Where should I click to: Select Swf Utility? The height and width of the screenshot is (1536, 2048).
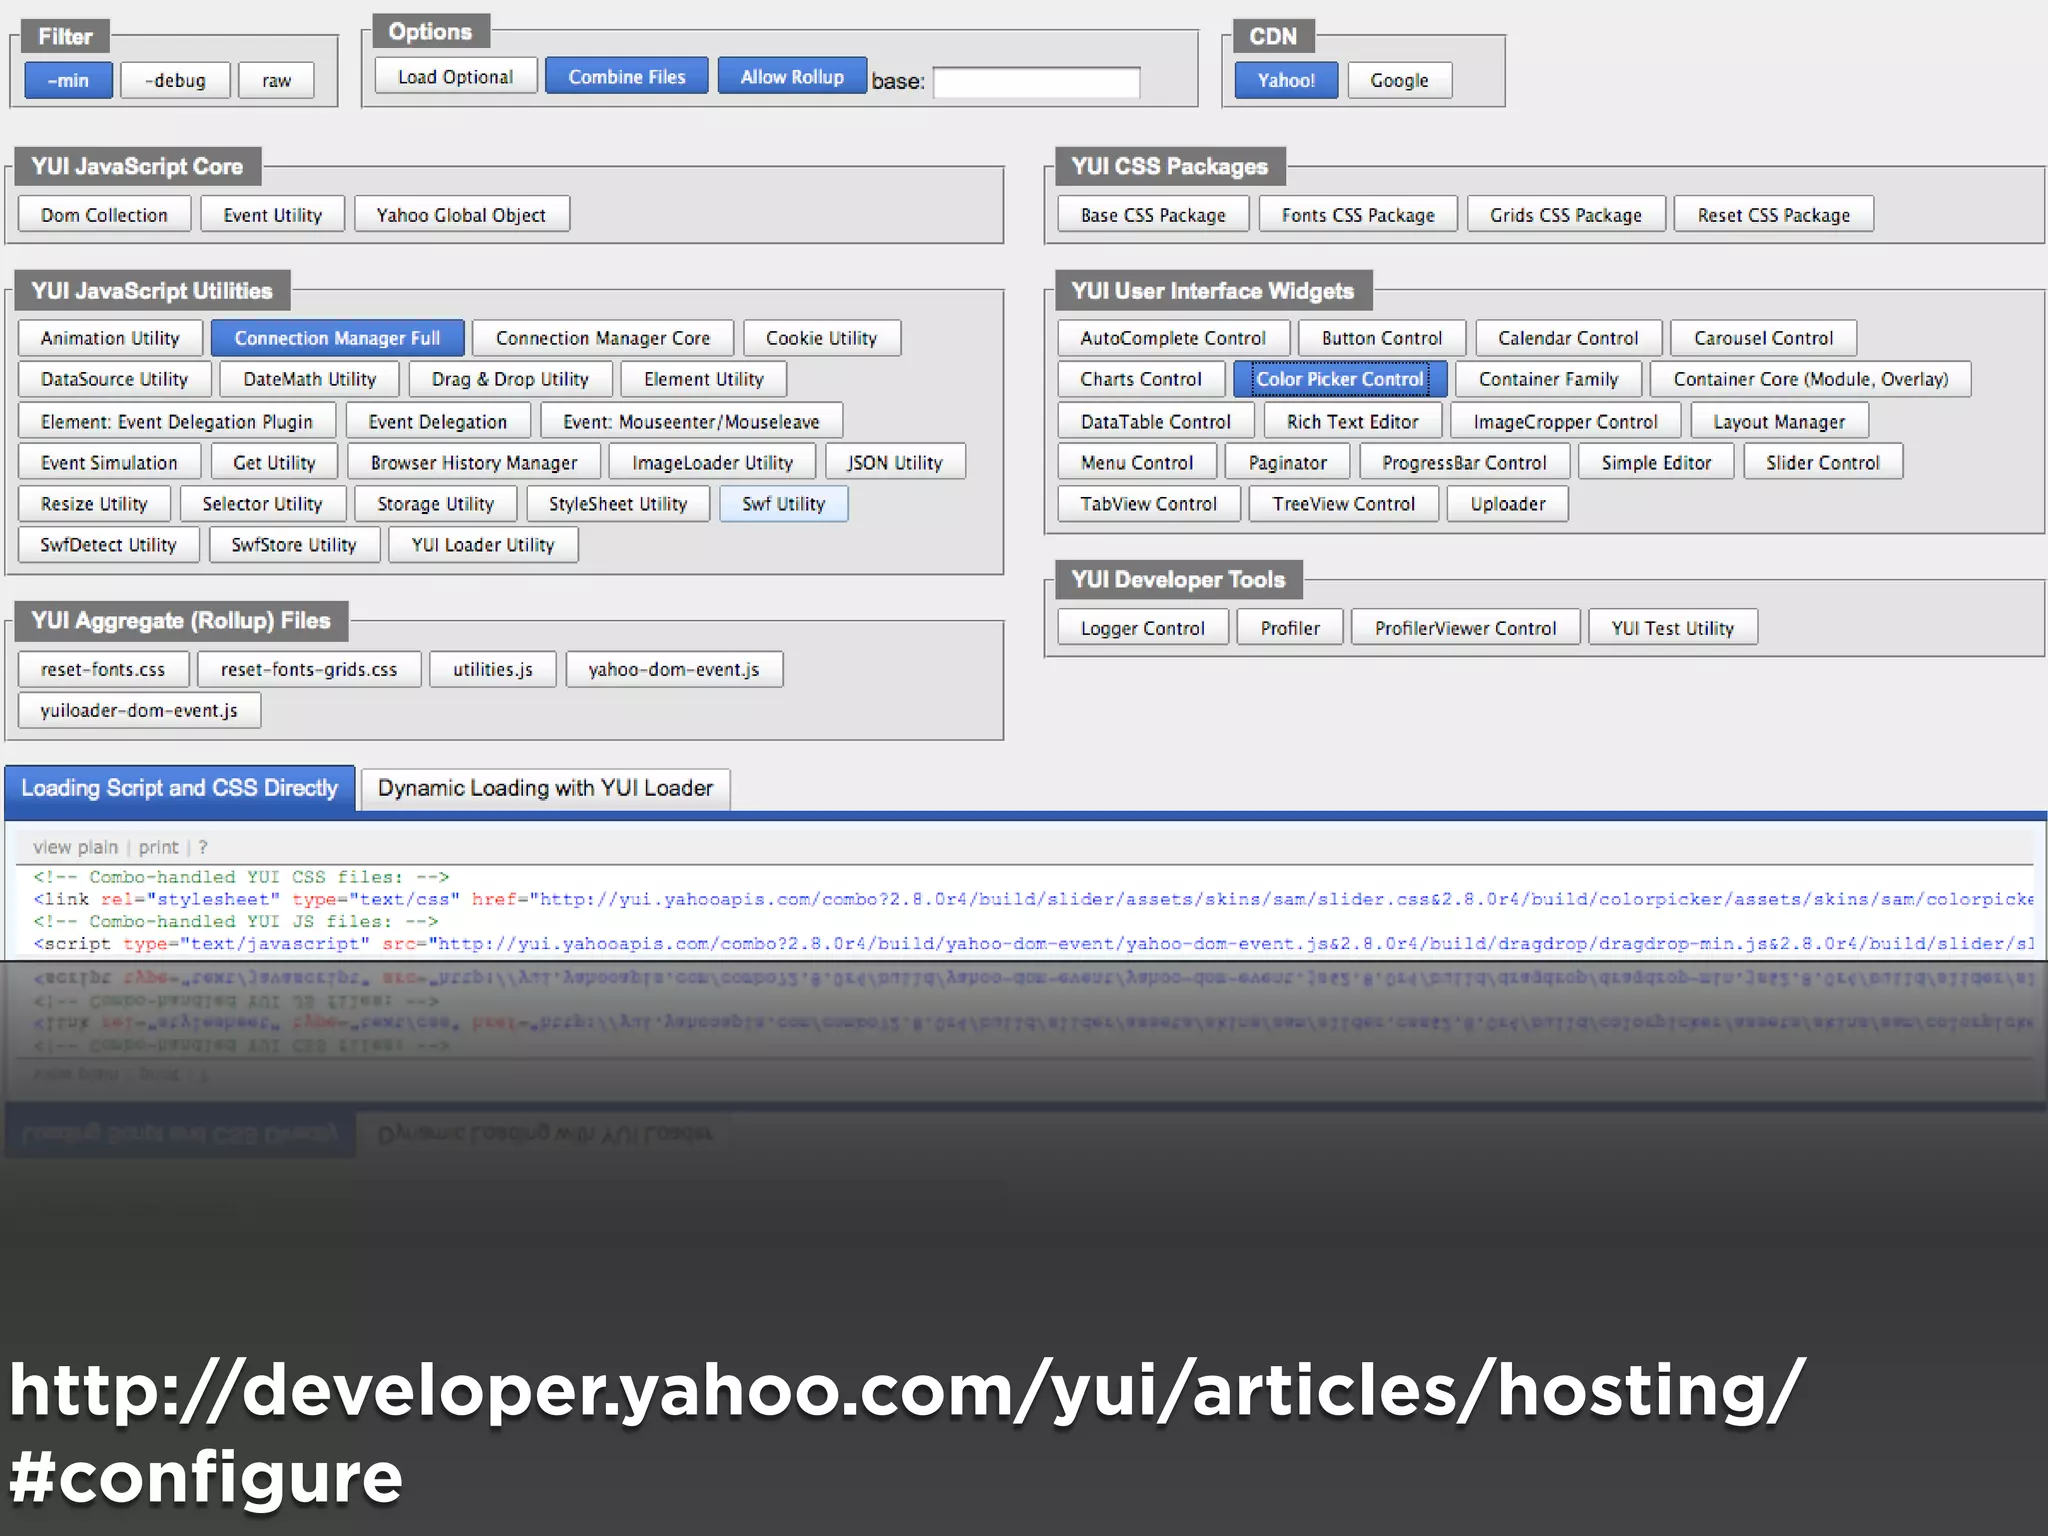click(x=784, y=504)
